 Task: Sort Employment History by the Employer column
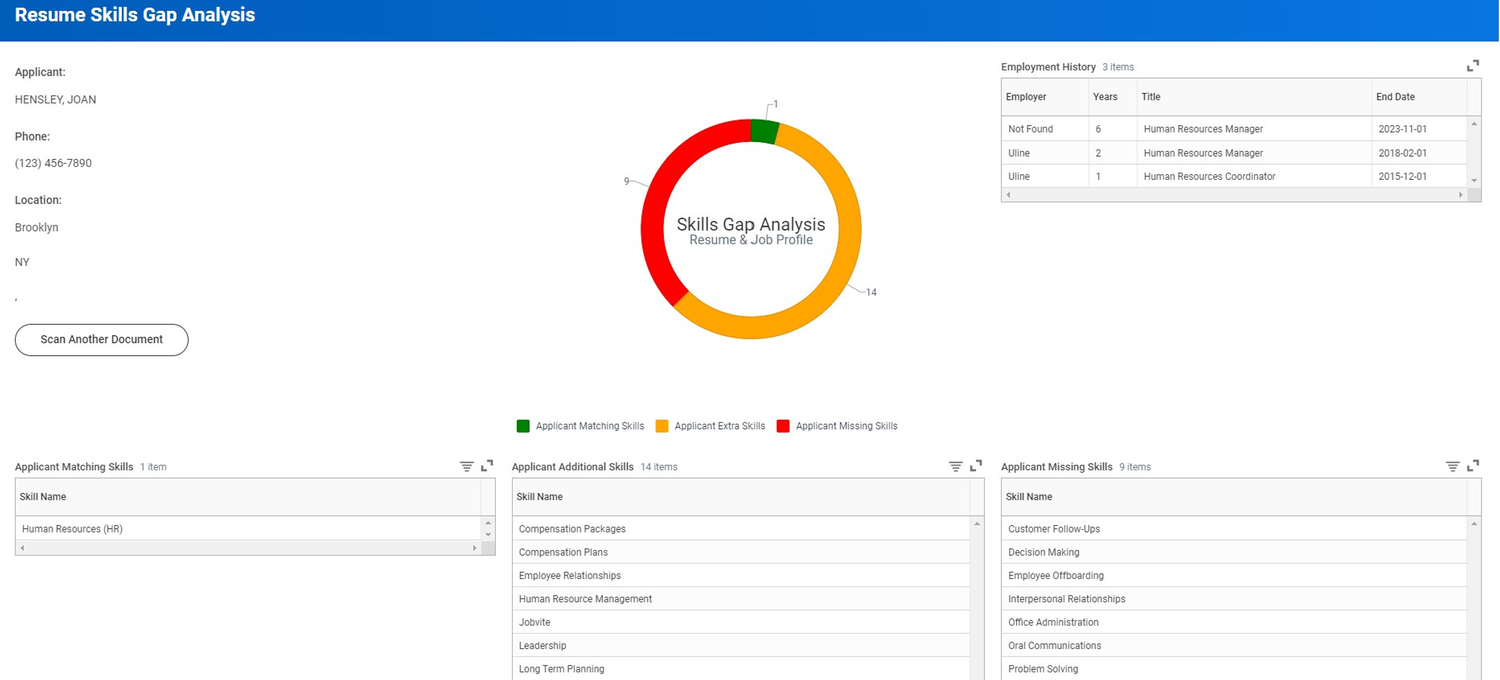(x=1025, y=96)
